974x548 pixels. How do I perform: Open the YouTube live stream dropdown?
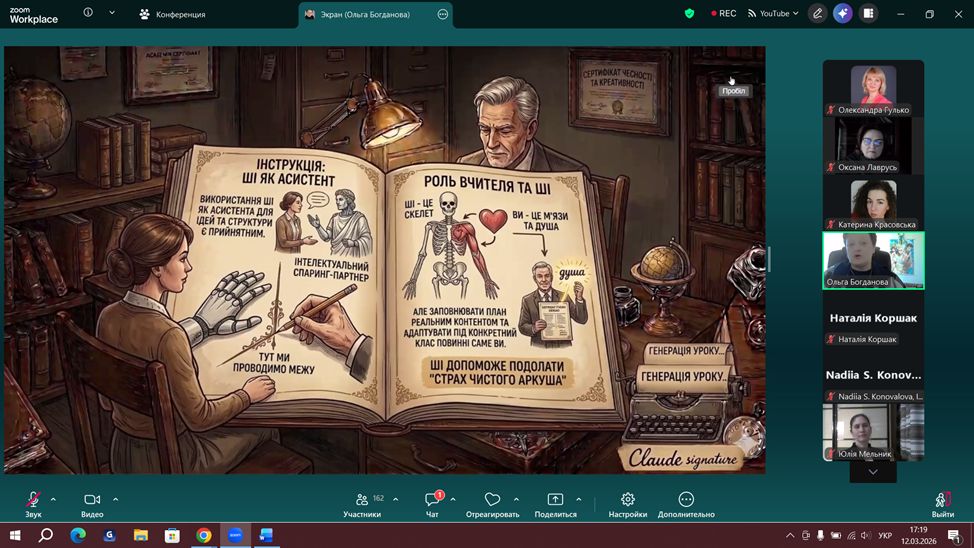point(774,14)
